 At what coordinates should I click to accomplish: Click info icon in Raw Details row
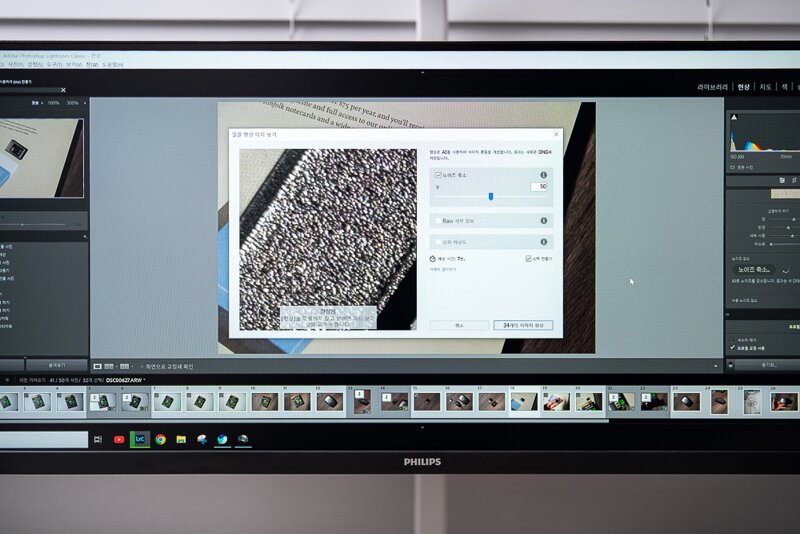coord(543,221)
